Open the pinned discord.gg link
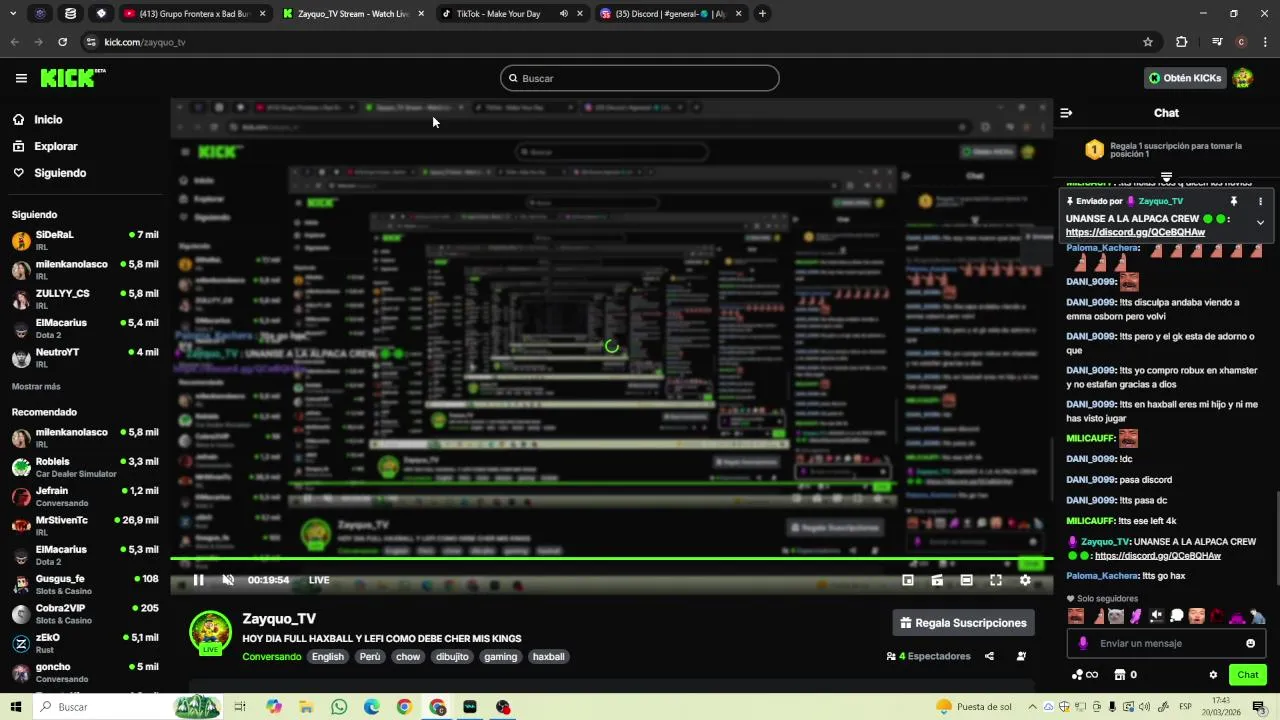Screen dimensions: 1280x720 pos(1135,232)
